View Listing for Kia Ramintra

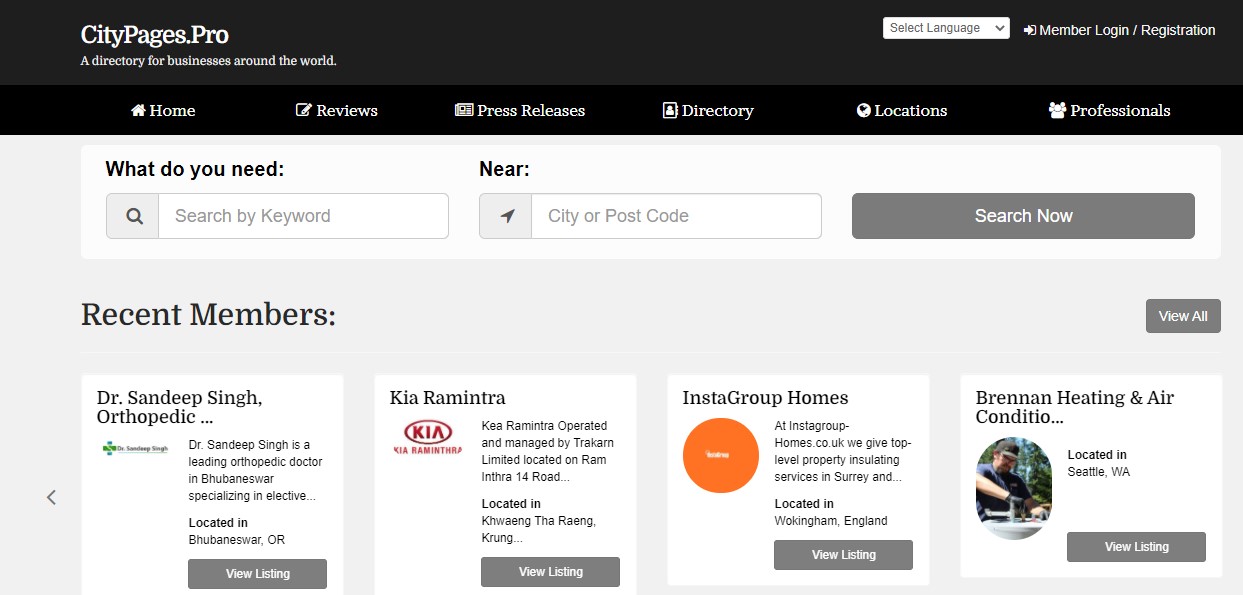coord(550,572)
